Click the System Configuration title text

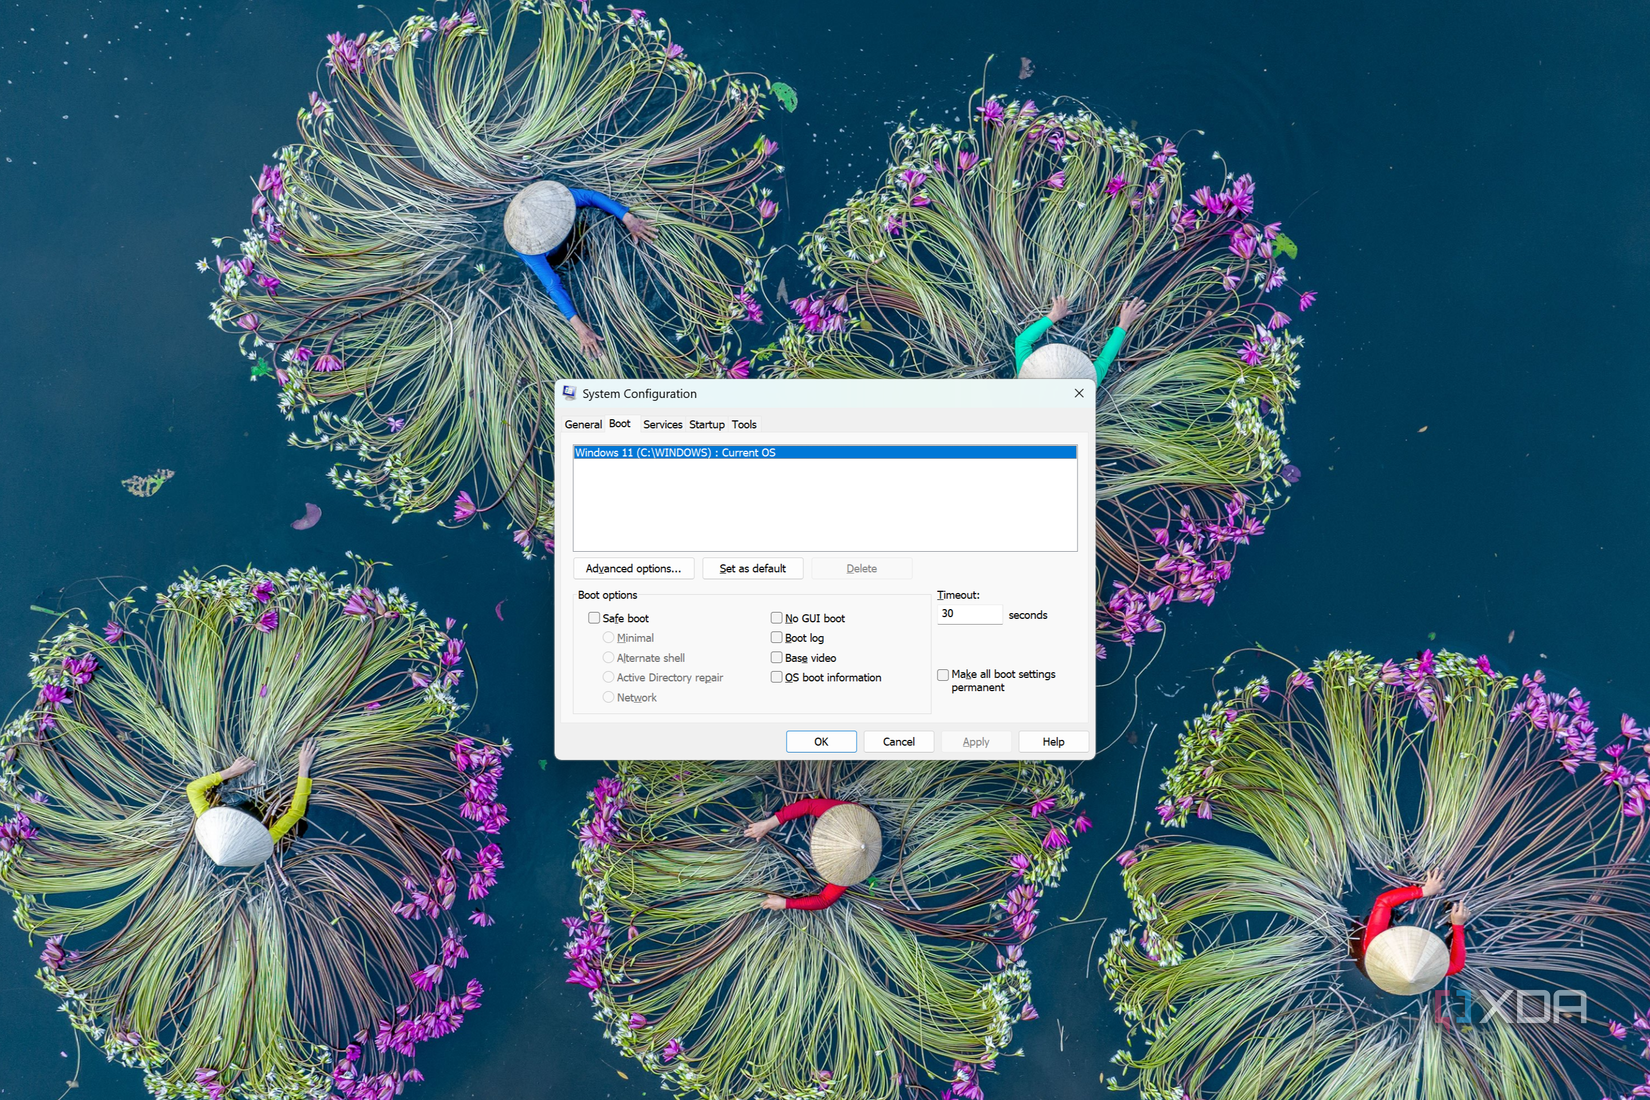coord(639,393)
